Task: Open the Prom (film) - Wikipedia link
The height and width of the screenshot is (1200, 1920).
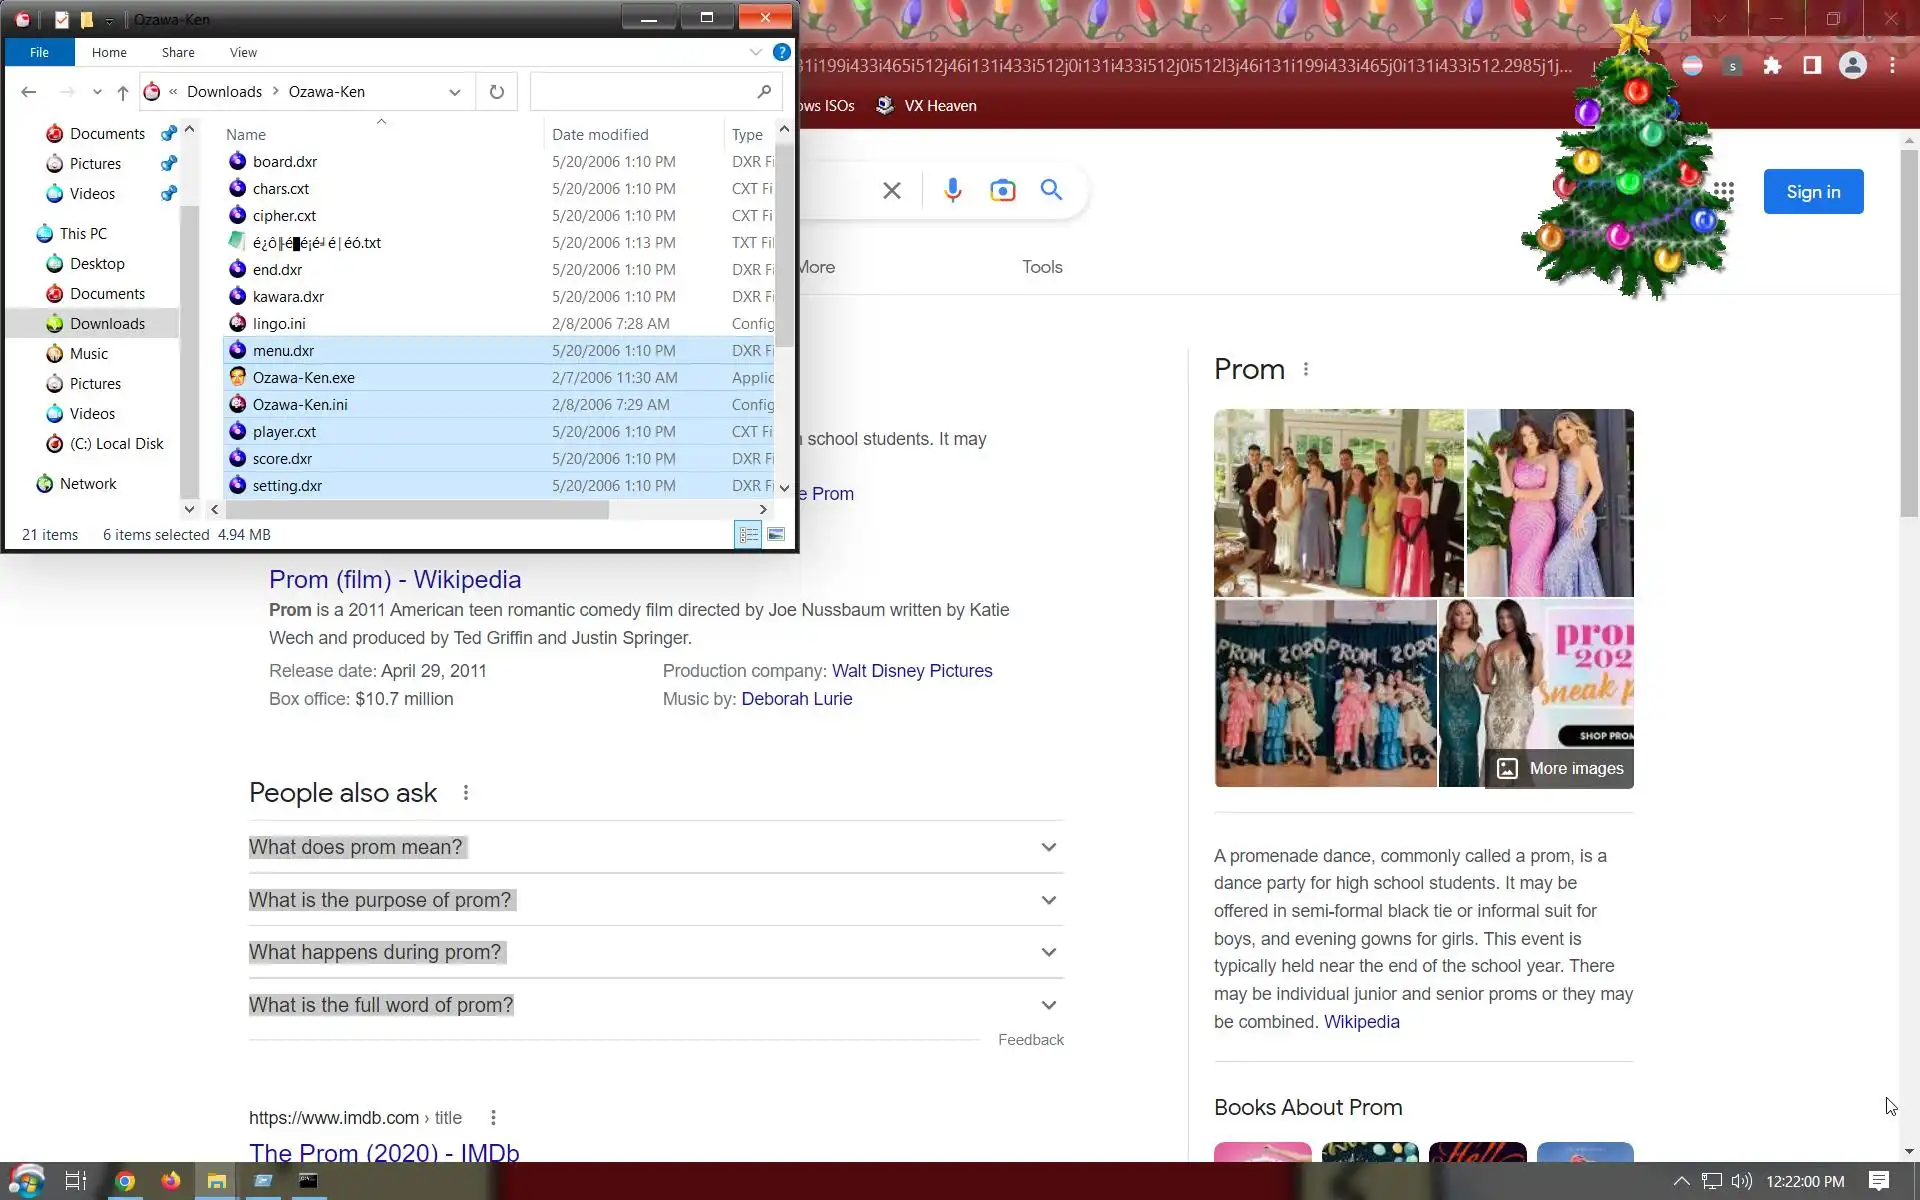Action: 395,580
